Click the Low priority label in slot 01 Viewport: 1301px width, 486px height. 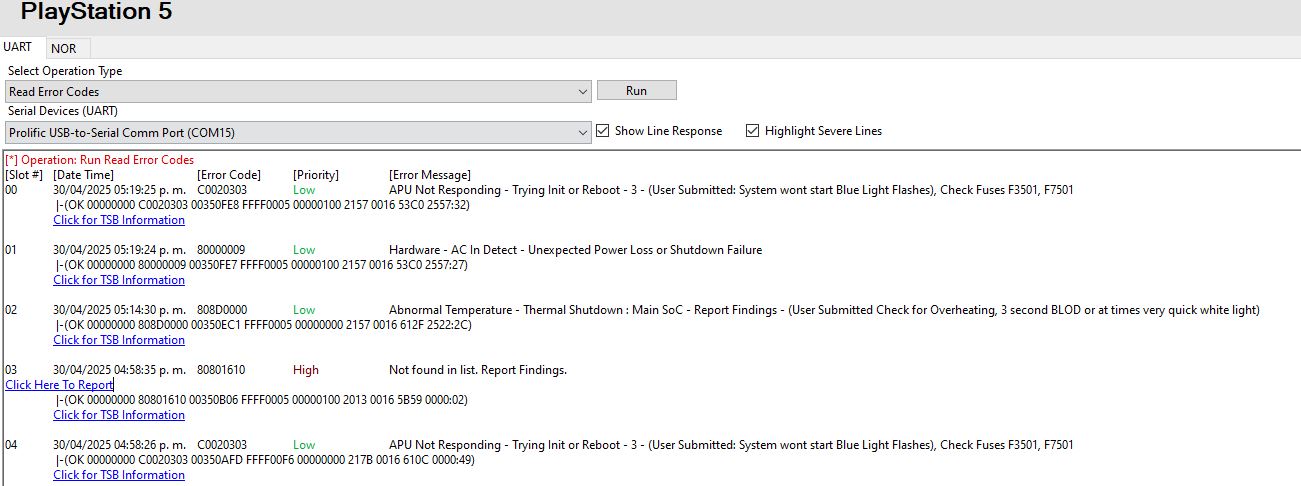click(x=304, y=250)
